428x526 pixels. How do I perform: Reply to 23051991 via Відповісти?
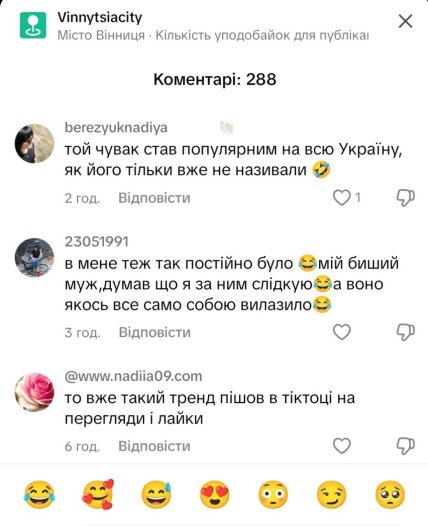tap(155, 332)
